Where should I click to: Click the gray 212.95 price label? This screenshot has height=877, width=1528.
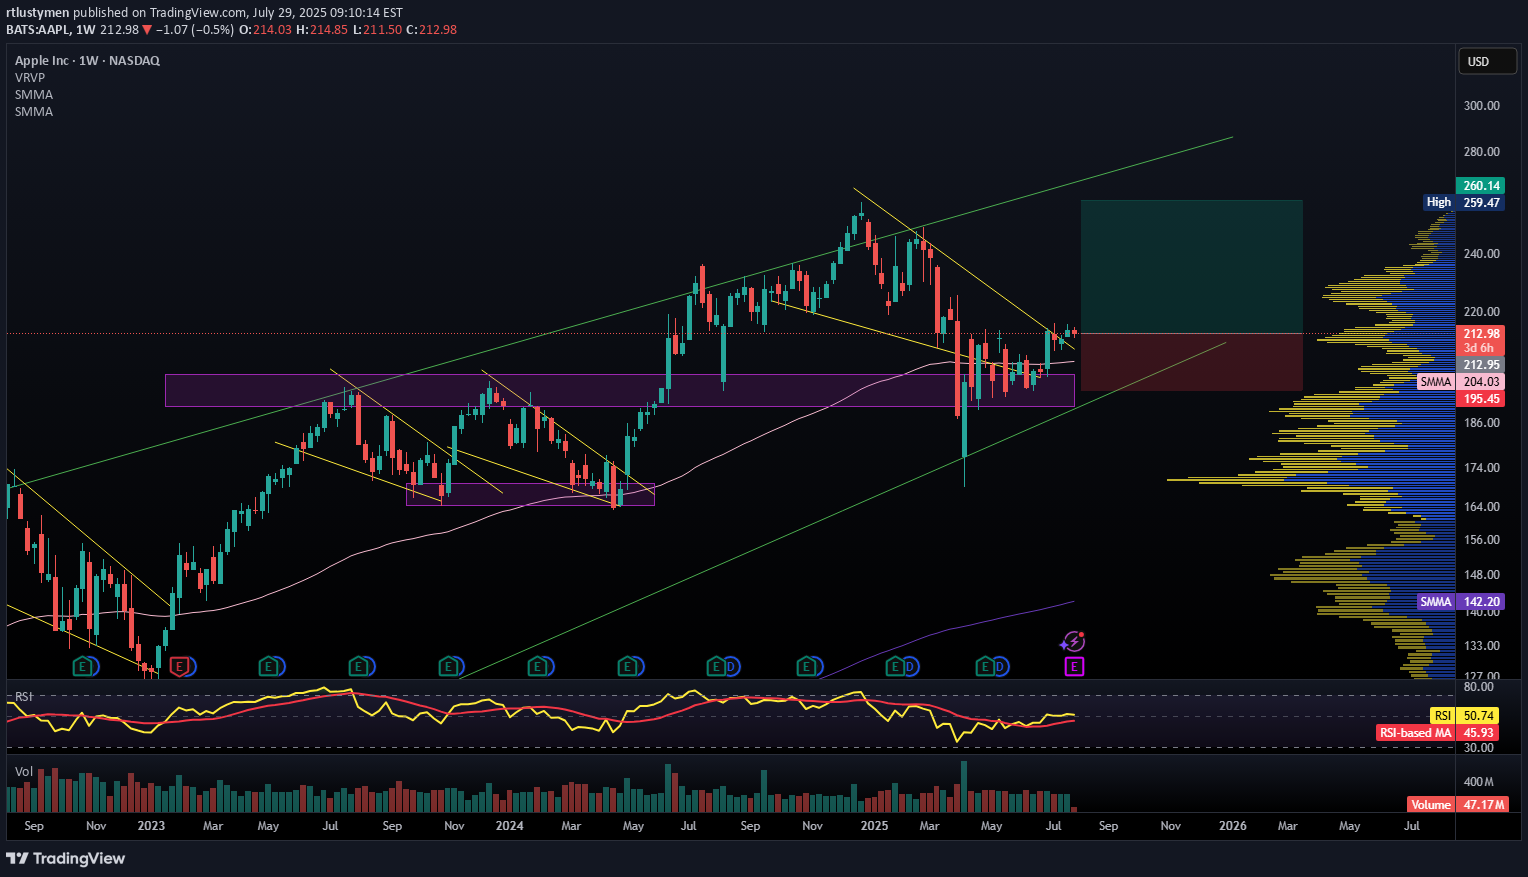(x=1481, y=365)
